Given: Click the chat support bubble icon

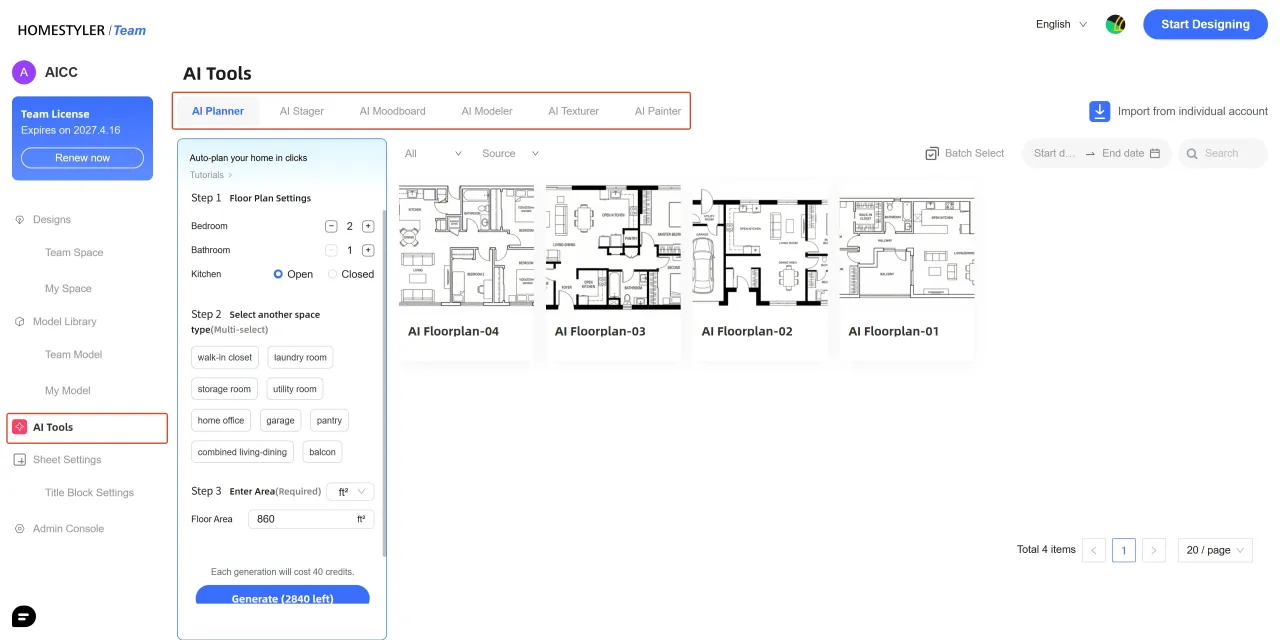Looking at the screenshot, I should (x=23, y=616).
